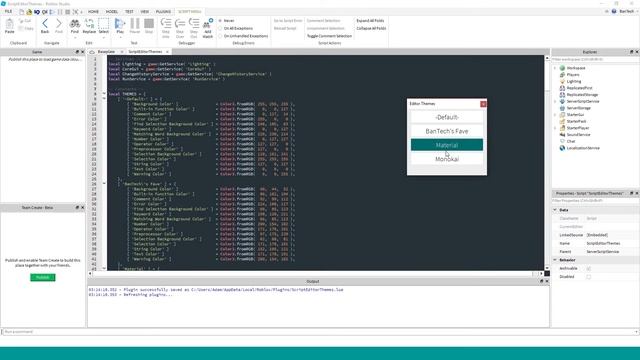Switch to MODEL ribbon tab
The width and height of the screenshot is (640, 360).
[x=112, y=11]
